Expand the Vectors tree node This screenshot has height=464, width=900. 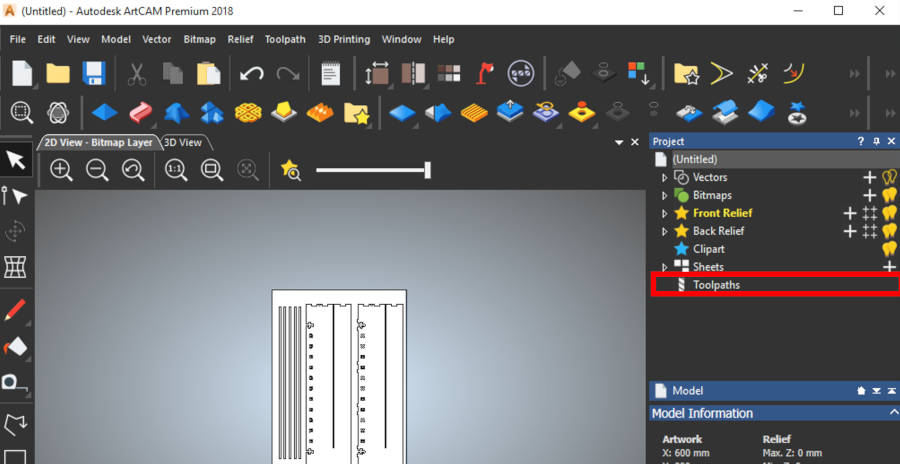click(665, 177)
